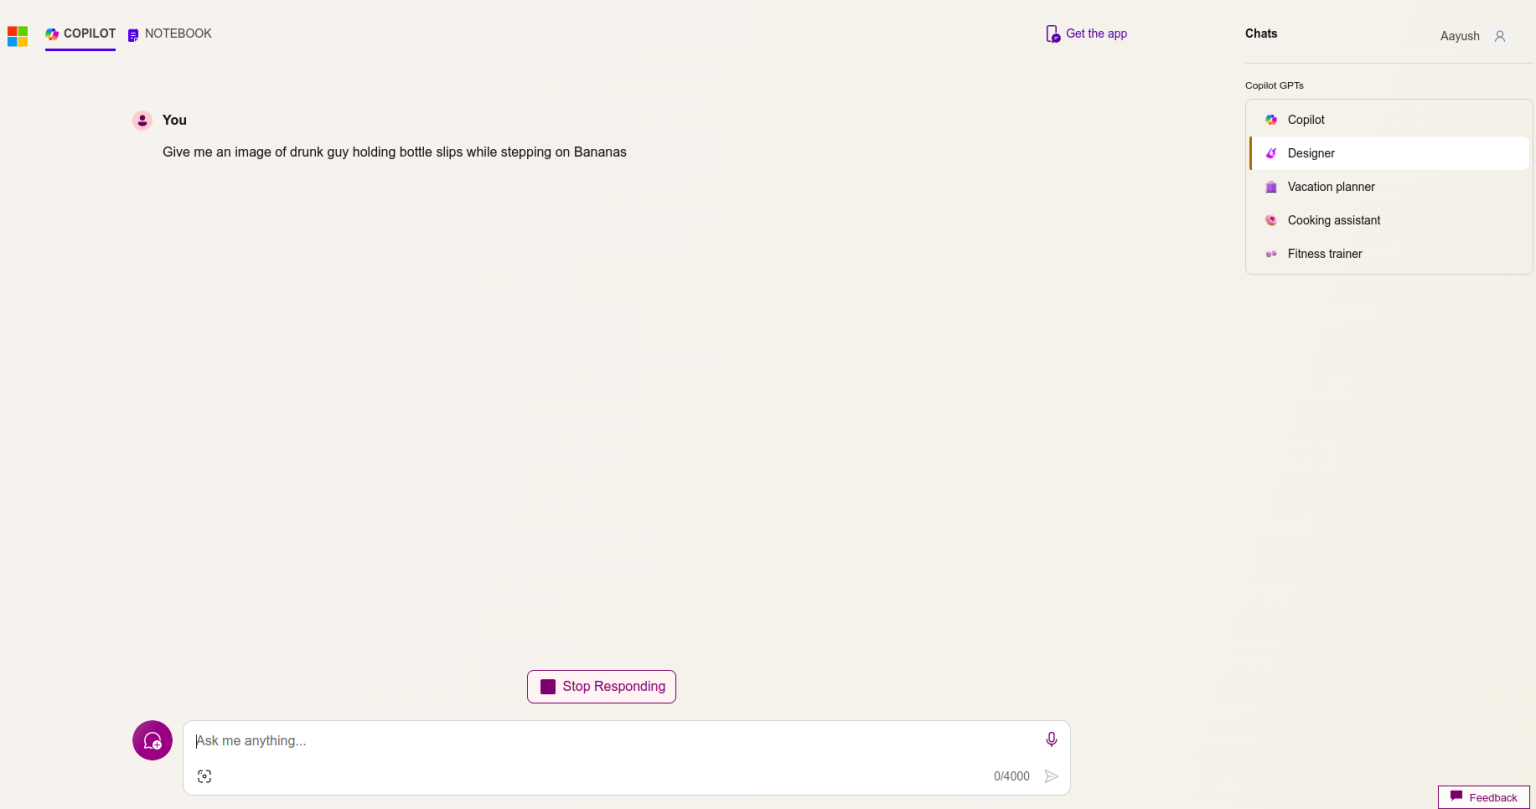This screenshot has width=1536, height=809.
Task: Open the Fitness trainer GPT
Action: point(1325,254)
